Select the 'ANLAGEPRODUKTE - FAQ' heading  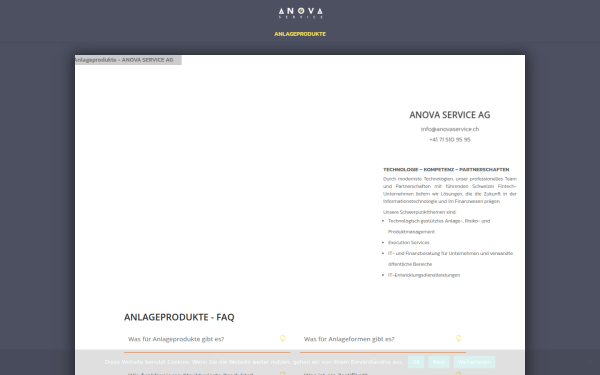click(x=179, y=317)
